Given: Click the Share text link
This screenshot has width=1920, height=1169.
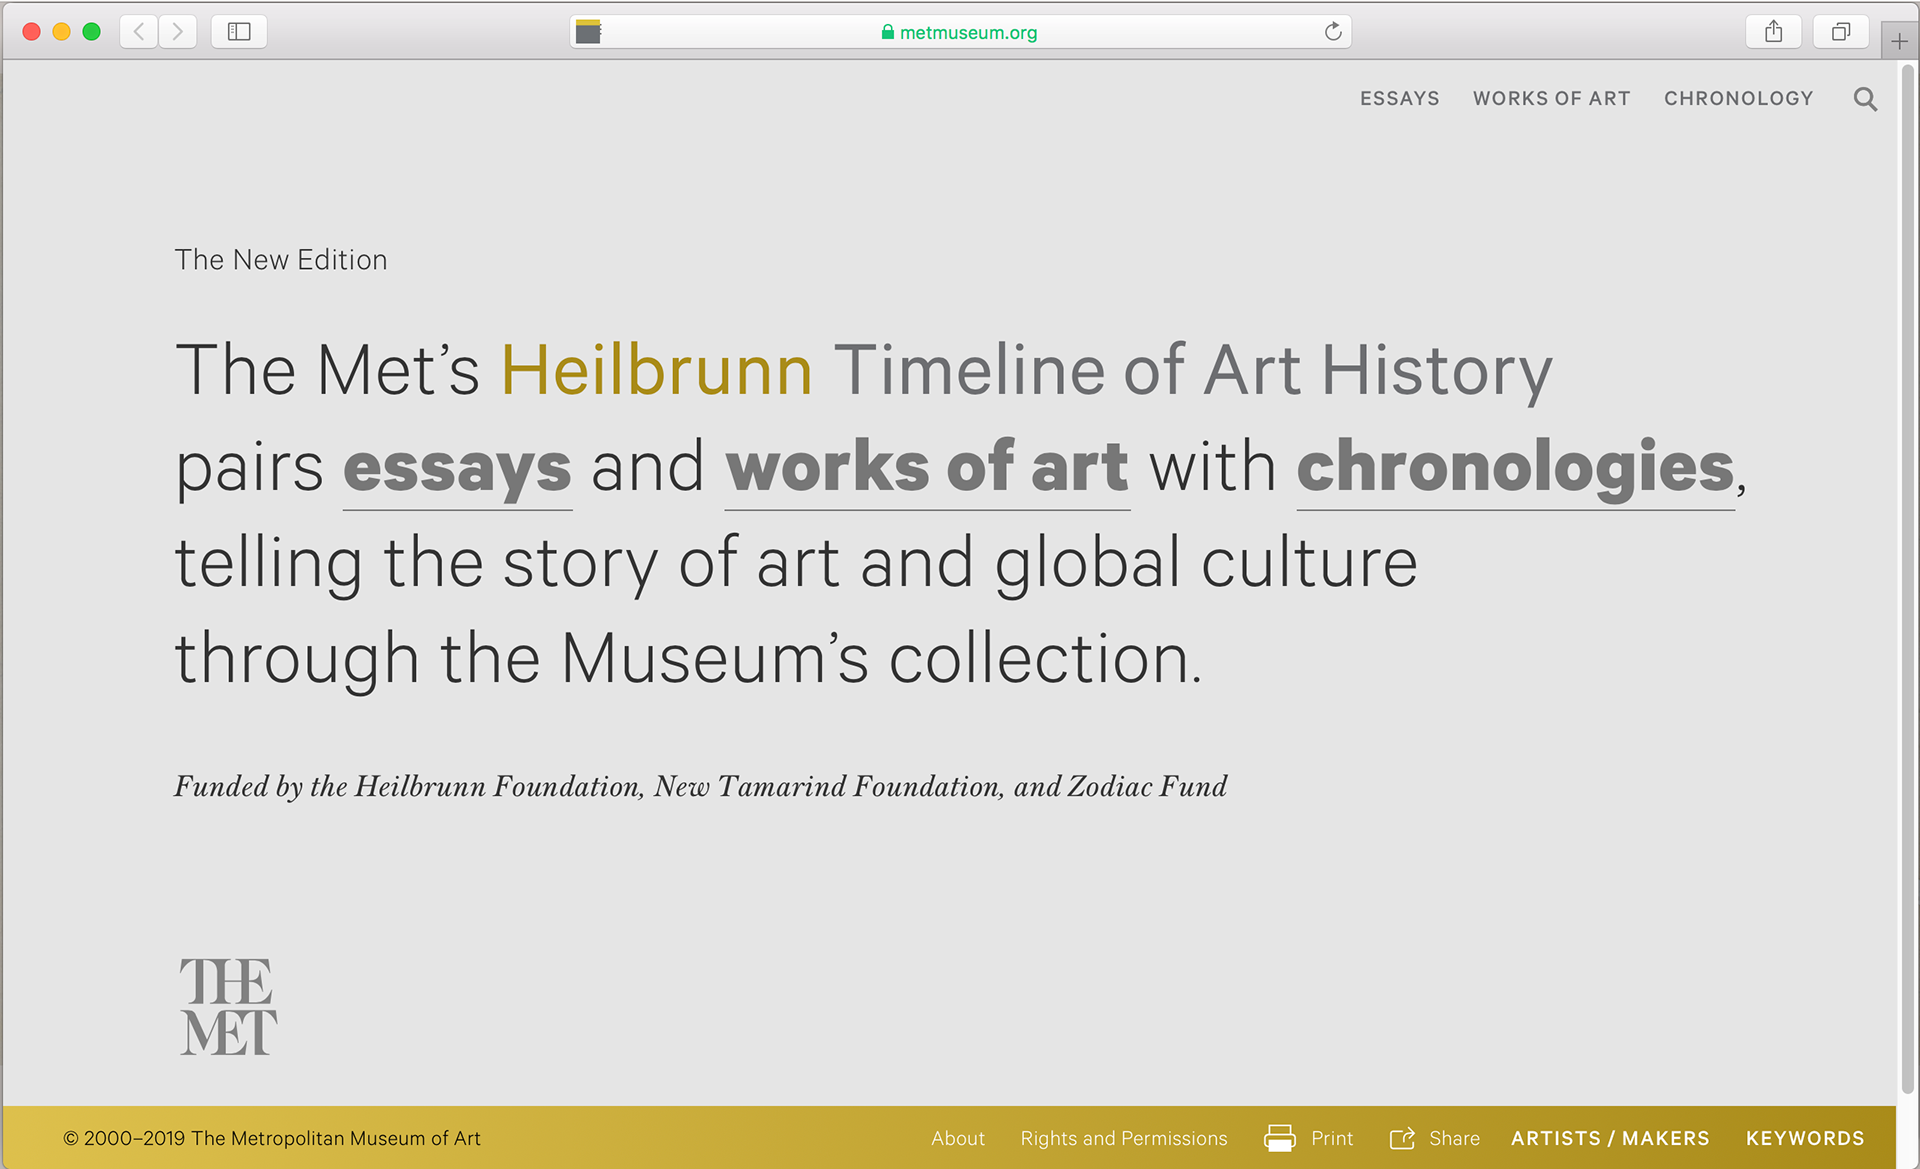Looking at the screenshot, I should tap(1454, 1138).
